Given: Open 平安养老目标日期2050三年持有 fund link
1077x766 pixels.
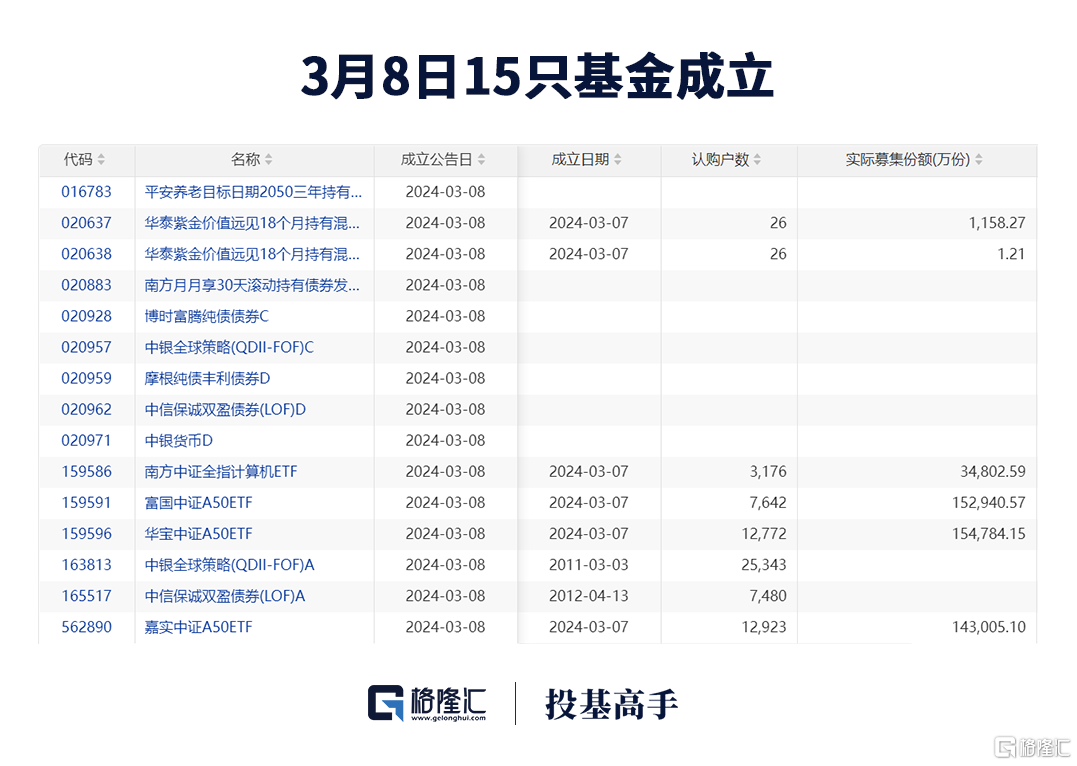Looking at the screenshot, I should pos(253,192).
